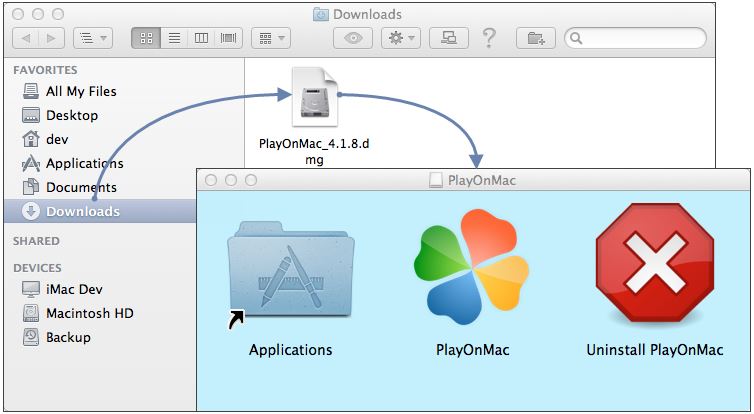Open the path list dropdown

(x=93, y=38)
